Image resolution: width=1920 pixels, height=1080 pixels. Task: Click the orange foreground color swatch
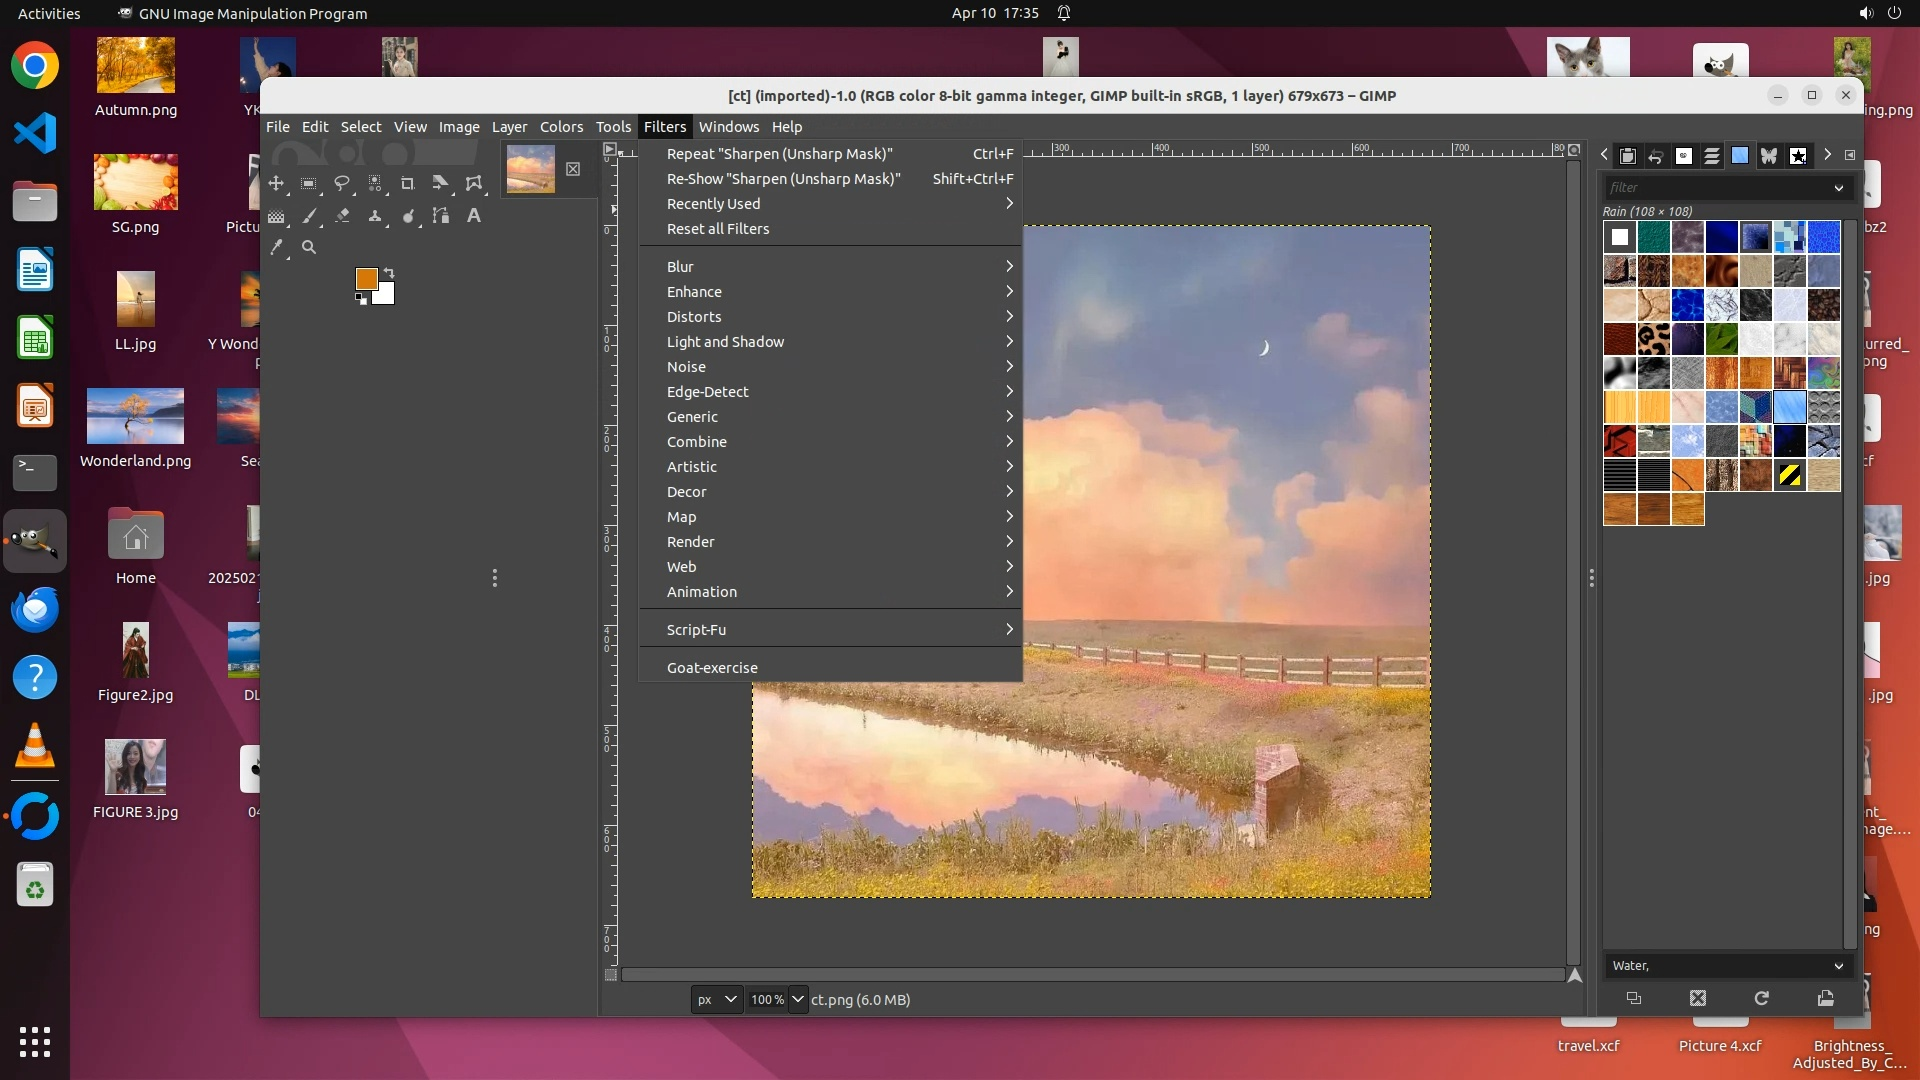(x=366, y=279)
